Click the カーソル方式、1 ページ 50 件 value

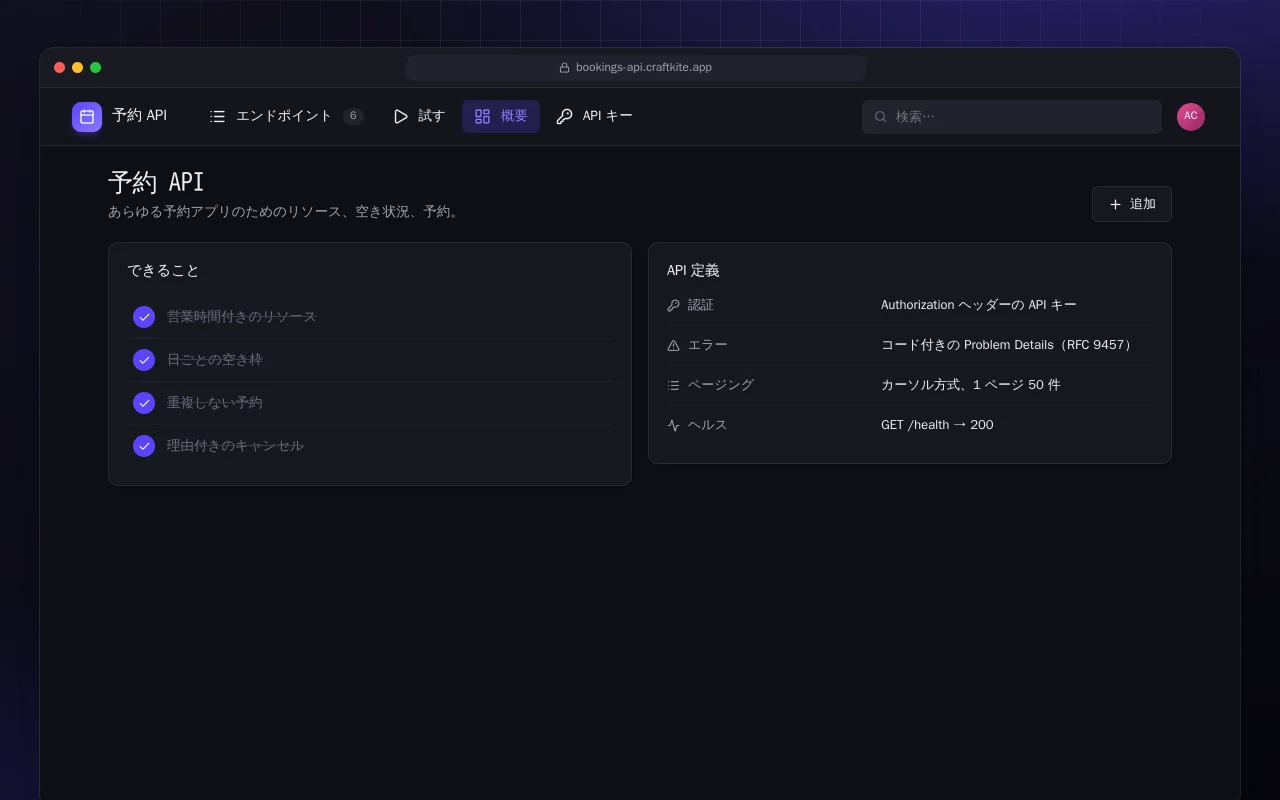pyautogui.click(x=971, y=385)
